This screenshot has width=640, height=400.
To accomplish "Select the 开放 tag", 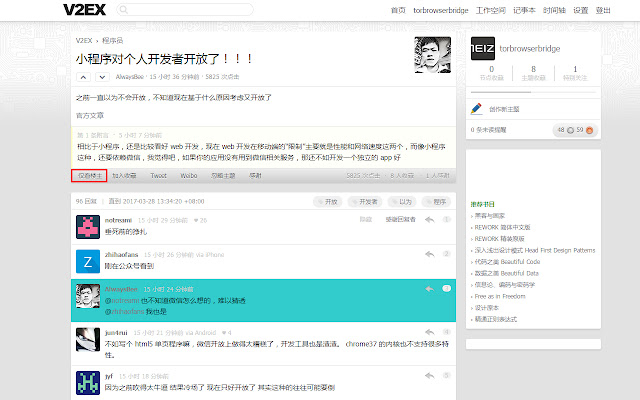I will point(328,202).
